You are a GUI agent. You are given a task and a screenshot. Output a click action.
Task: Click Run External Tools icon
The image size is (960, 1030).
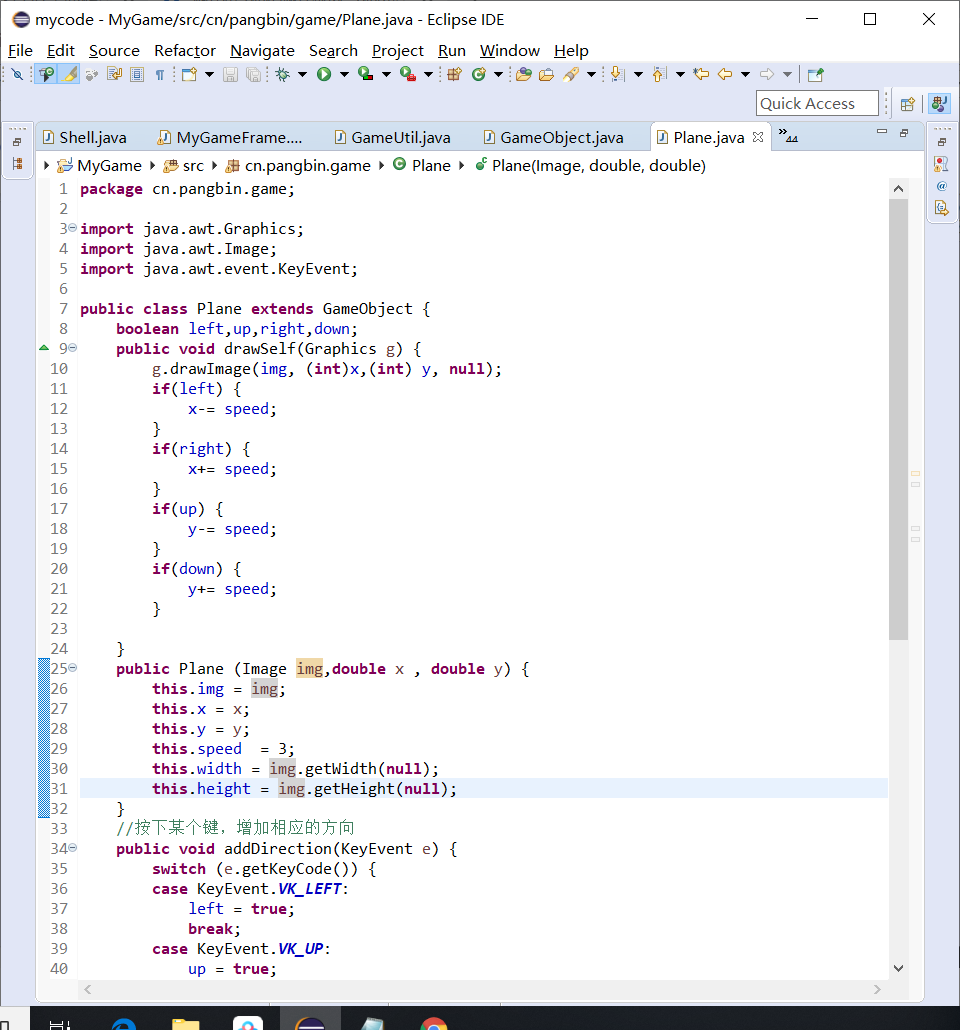pyautogui.click(x=408, y=74)
